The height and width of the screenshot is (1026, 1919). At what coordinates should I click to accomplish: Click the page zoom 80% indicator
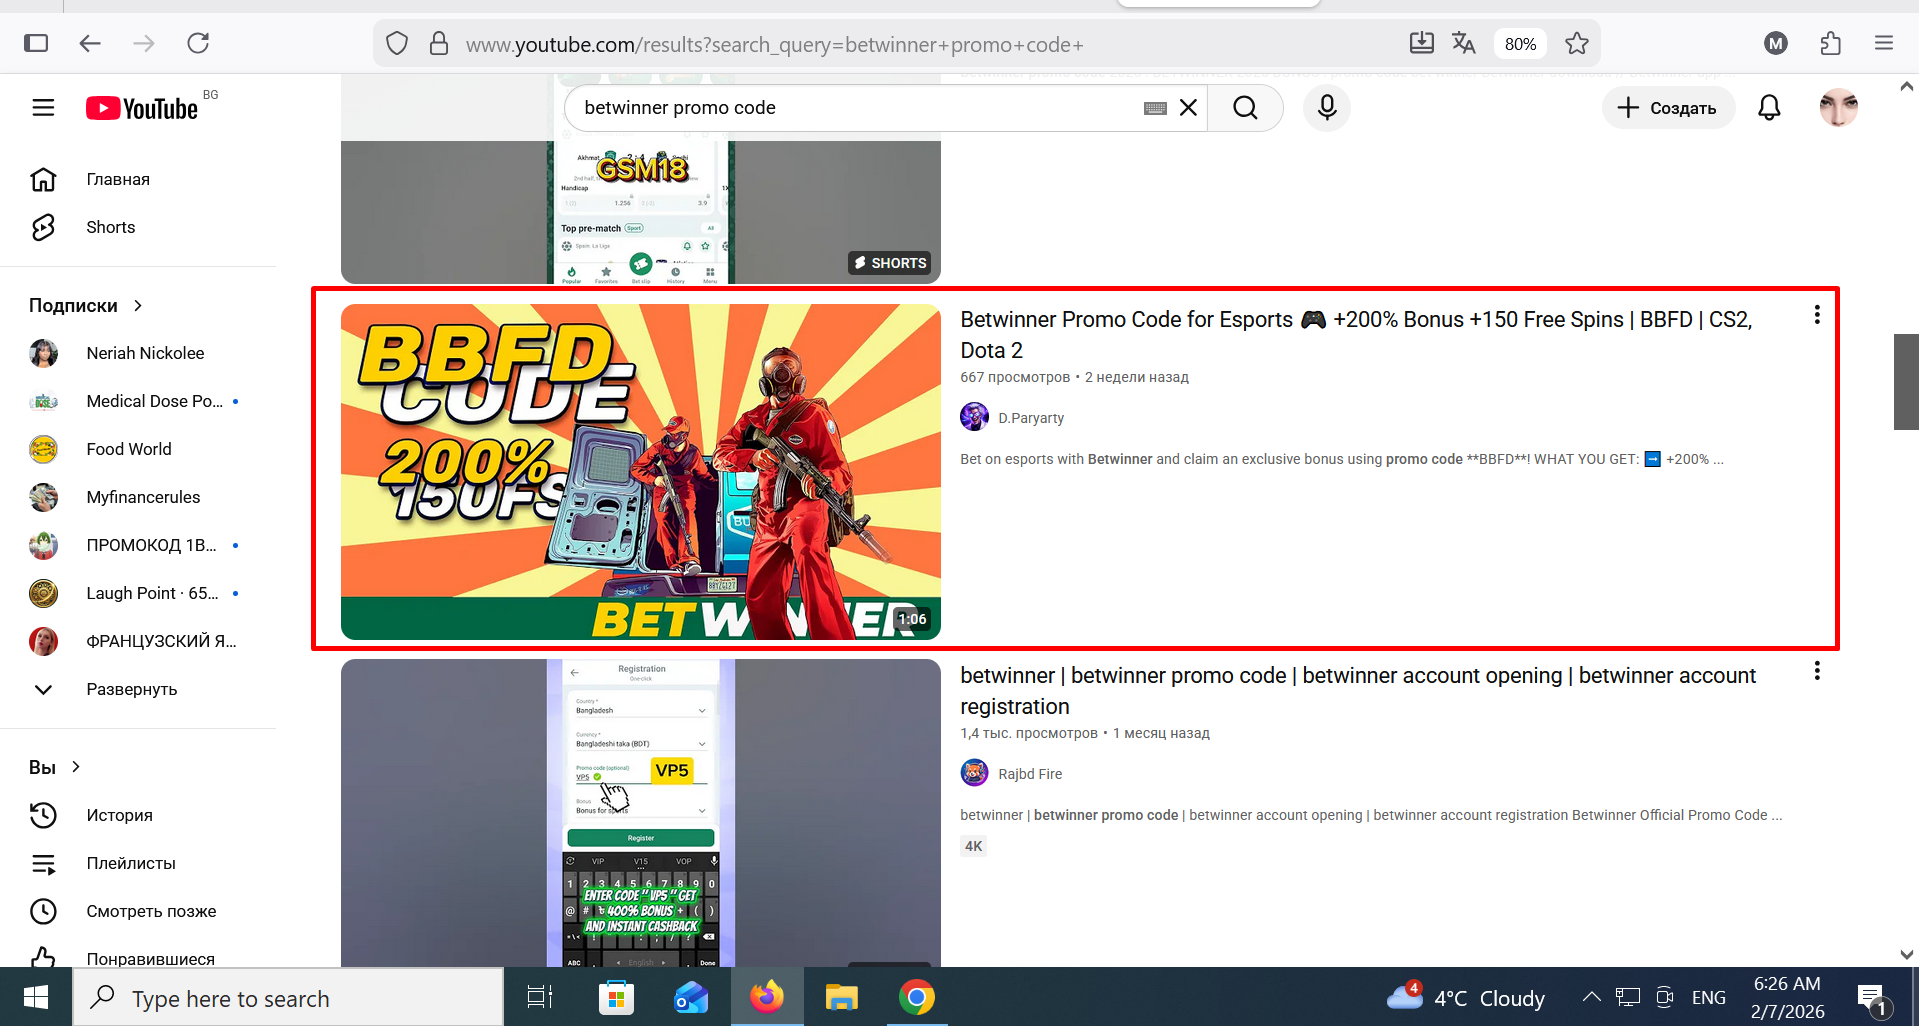[1520, 44]
